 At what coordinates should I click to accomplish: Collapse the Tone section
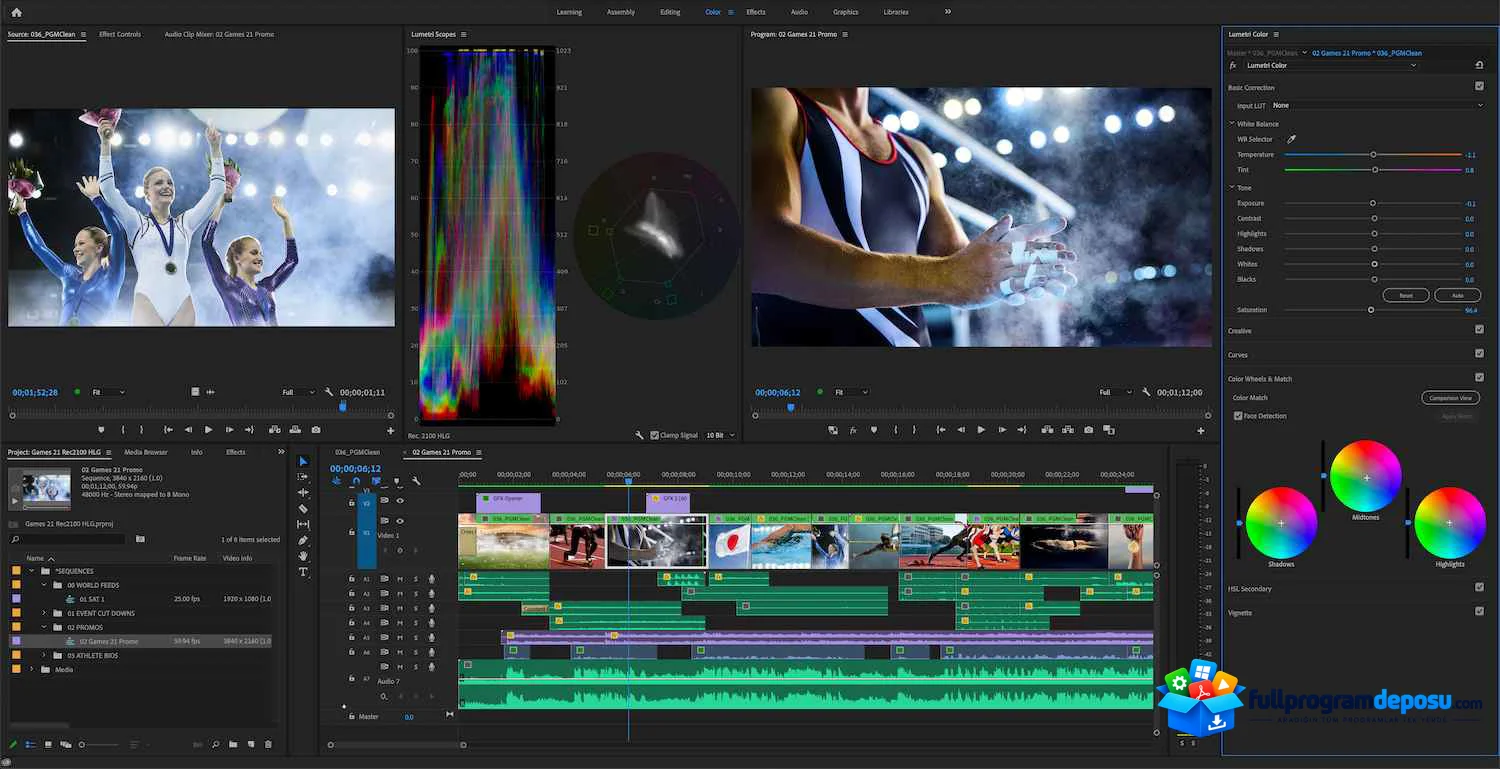1232,188
